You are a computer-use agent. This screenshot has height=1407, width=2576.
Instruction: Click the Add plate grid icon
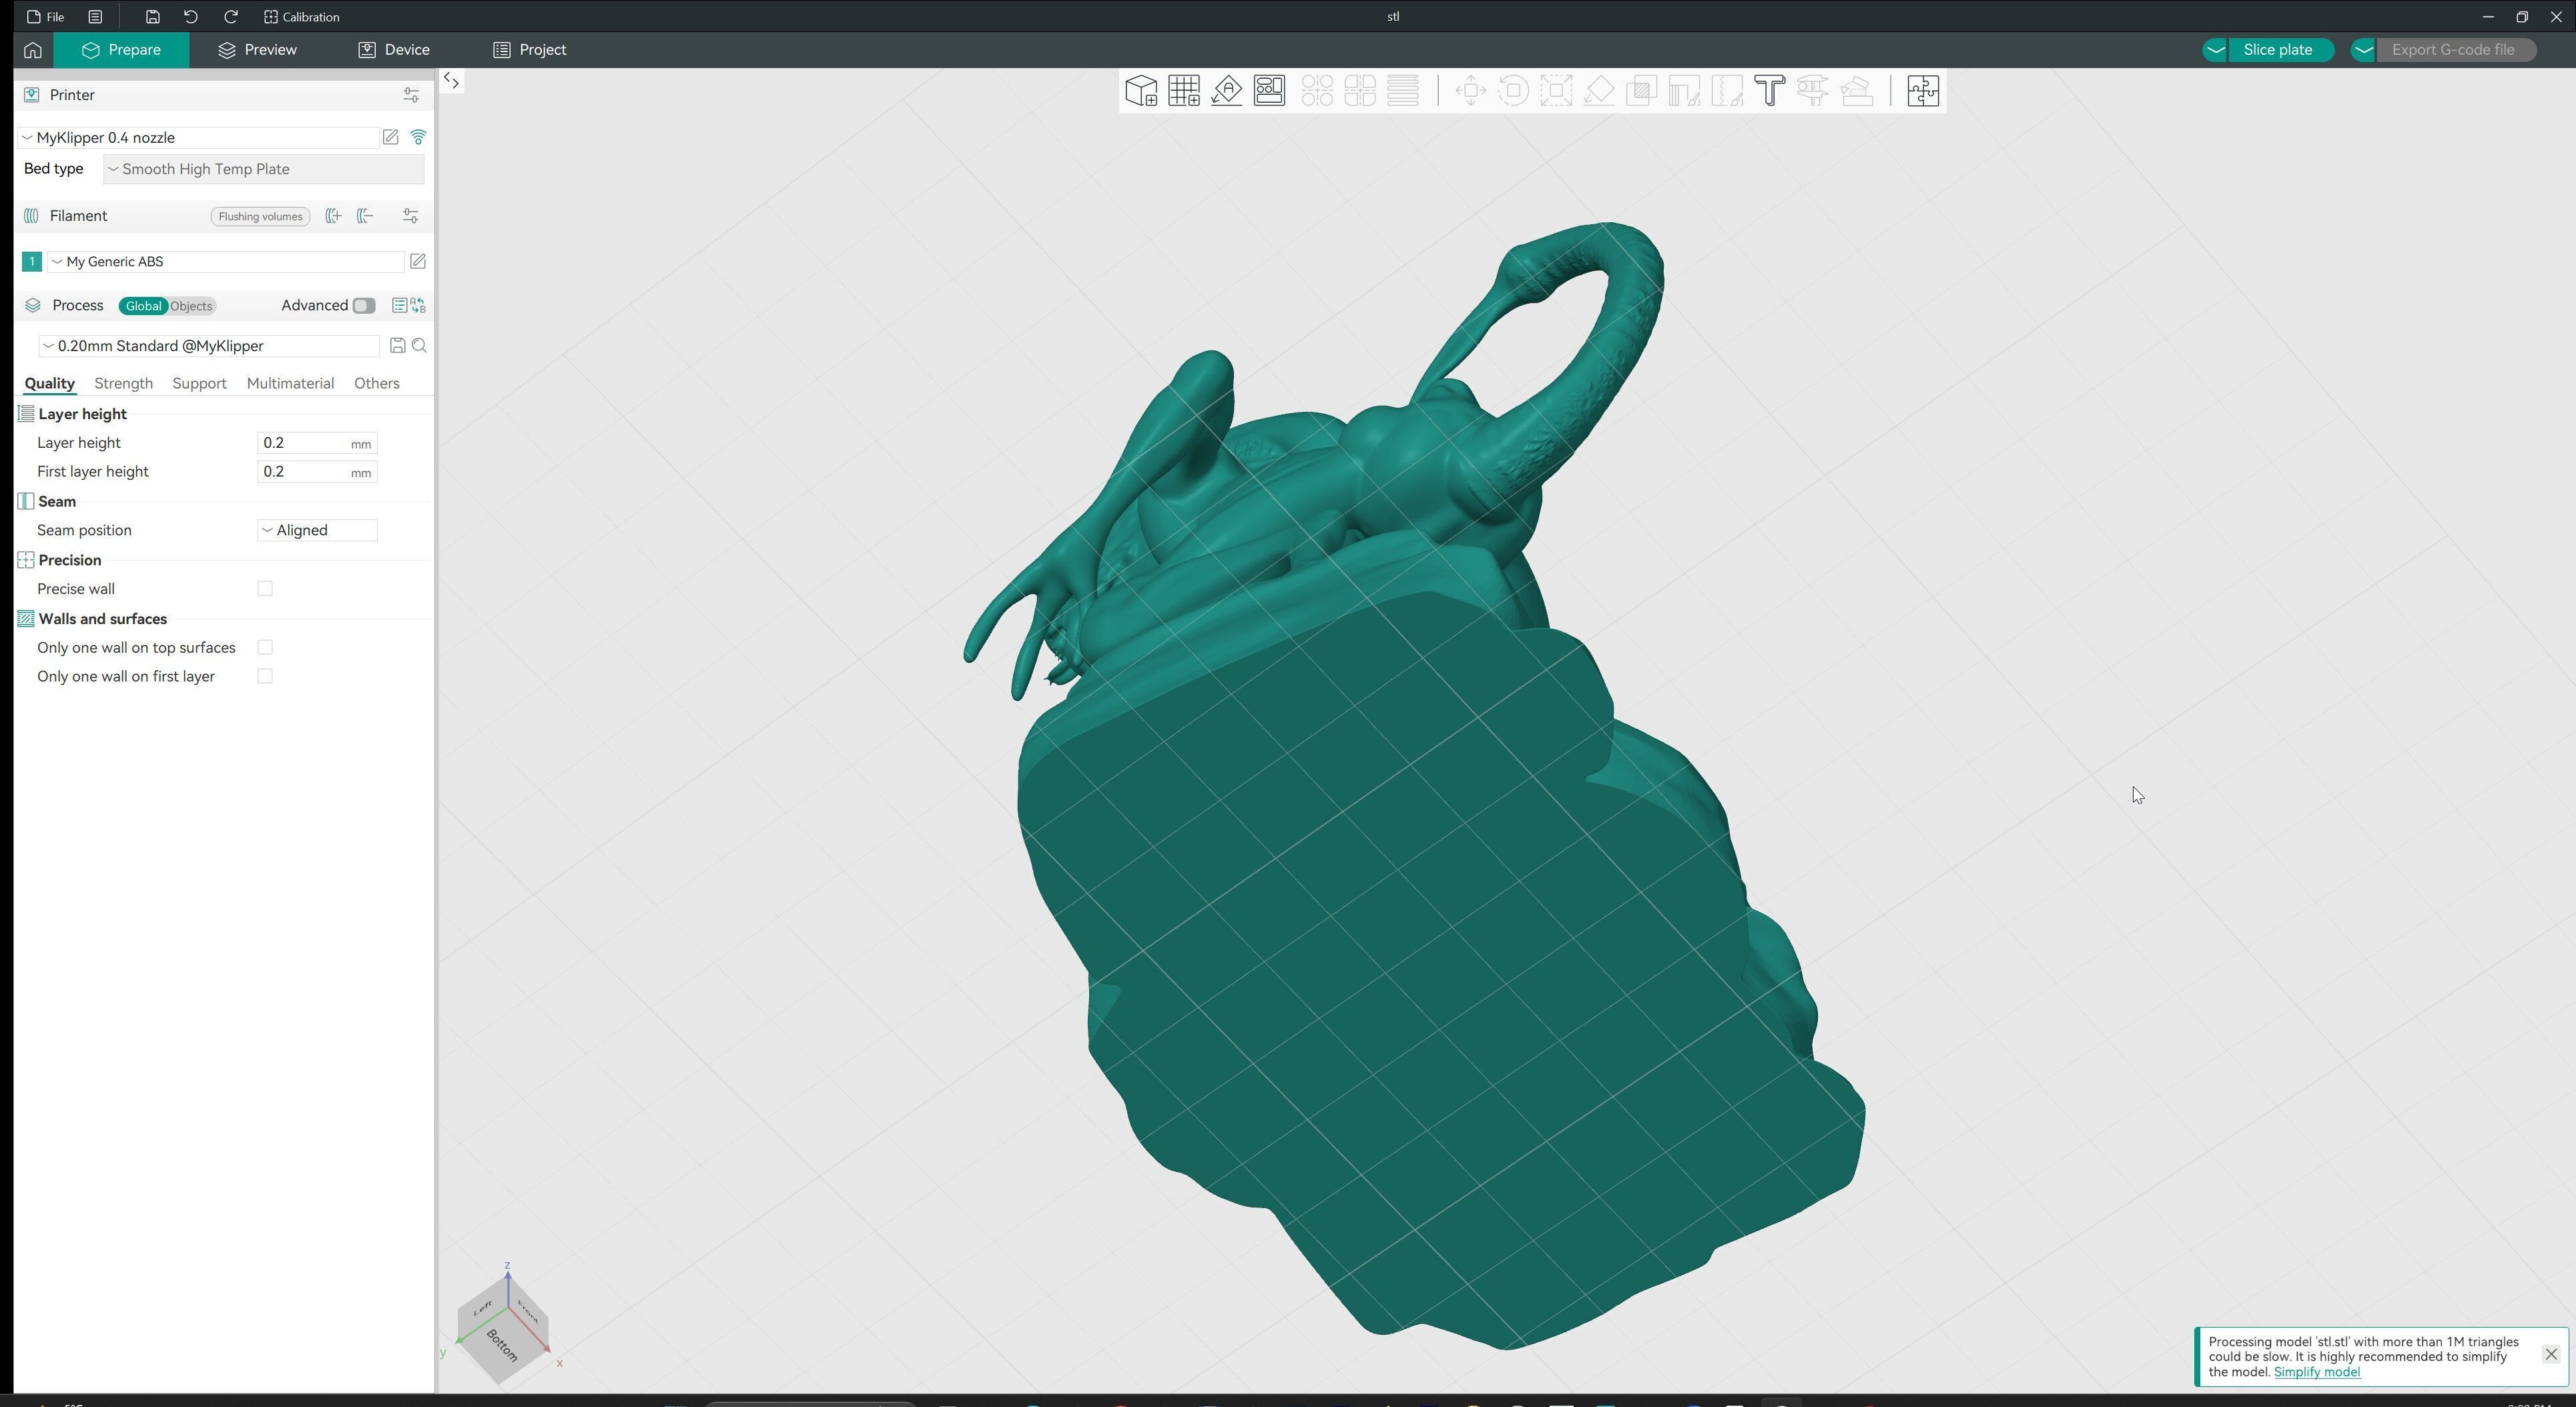click(x=1184, y=91)
